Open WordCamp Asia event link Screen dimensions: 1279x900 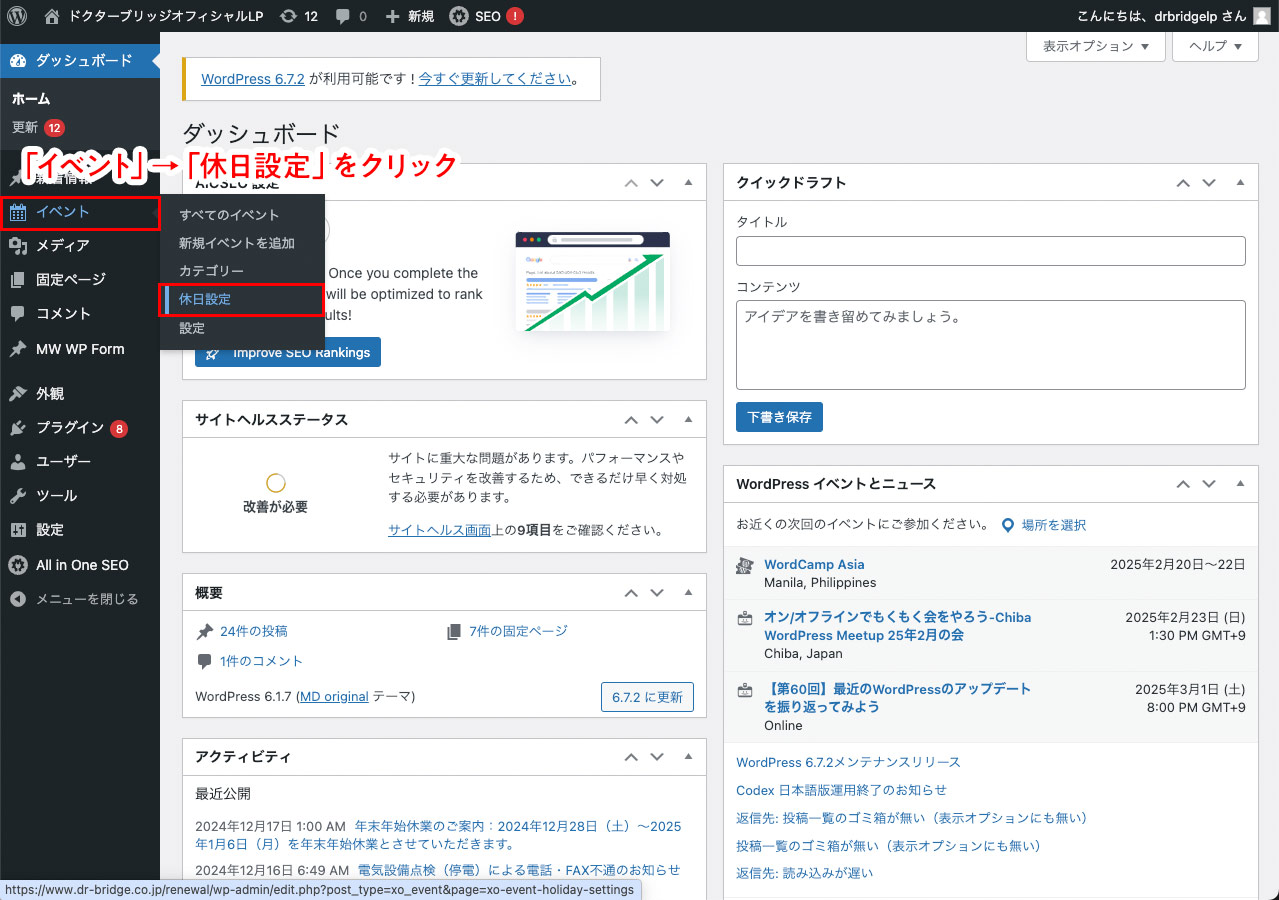coord(814,565)
